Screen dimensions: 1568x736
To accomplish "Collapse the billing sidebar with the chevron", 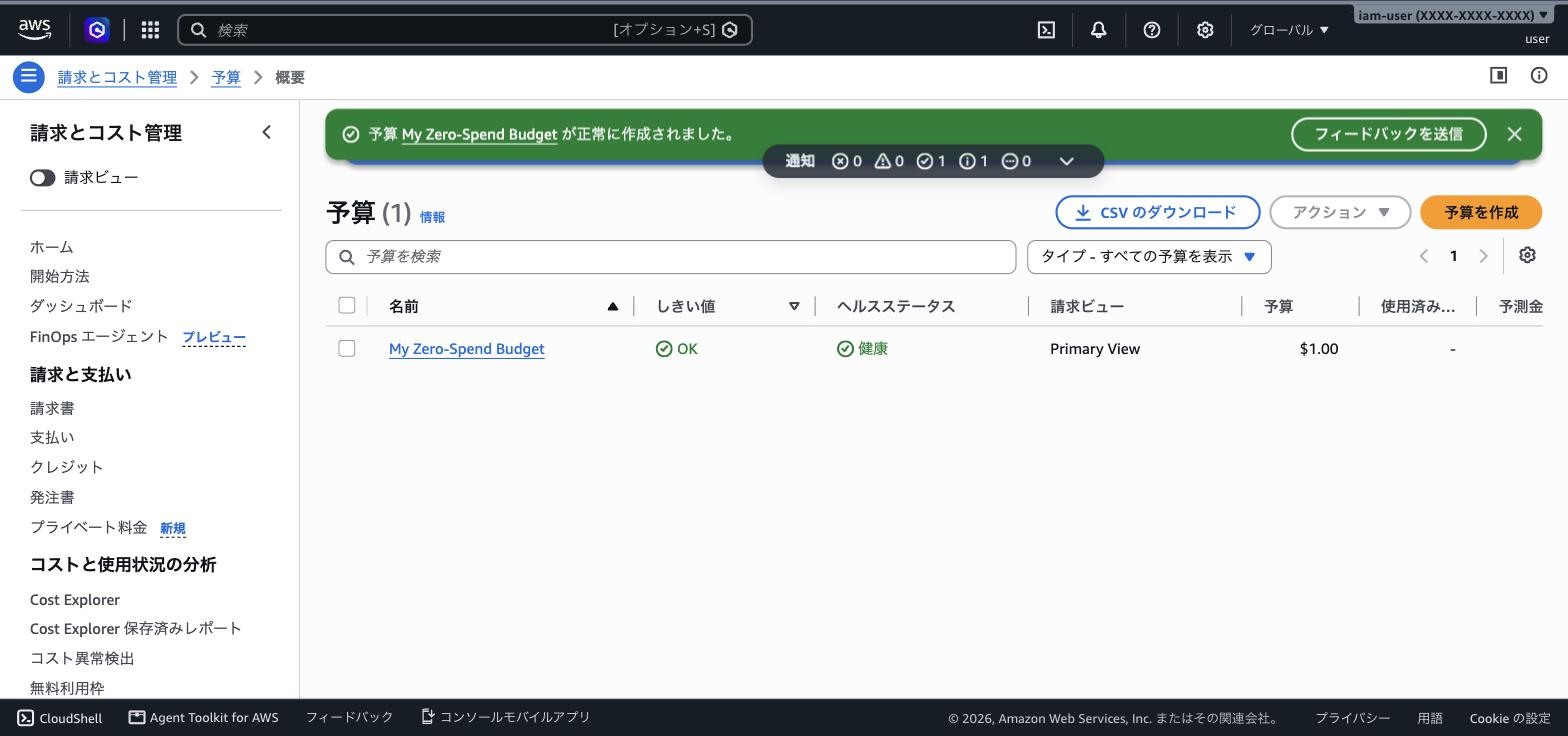I will 266,132.
